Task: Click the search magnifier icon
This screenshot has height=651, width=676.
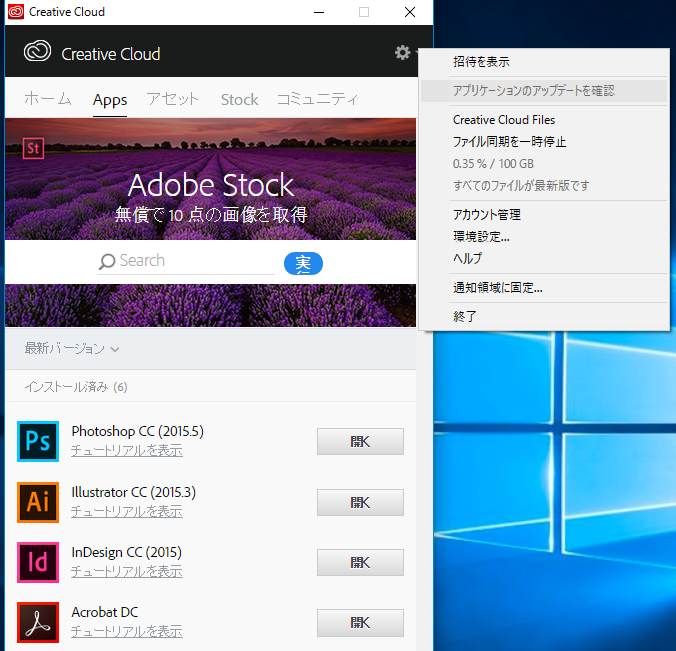Action: click(x=107, y=261)
